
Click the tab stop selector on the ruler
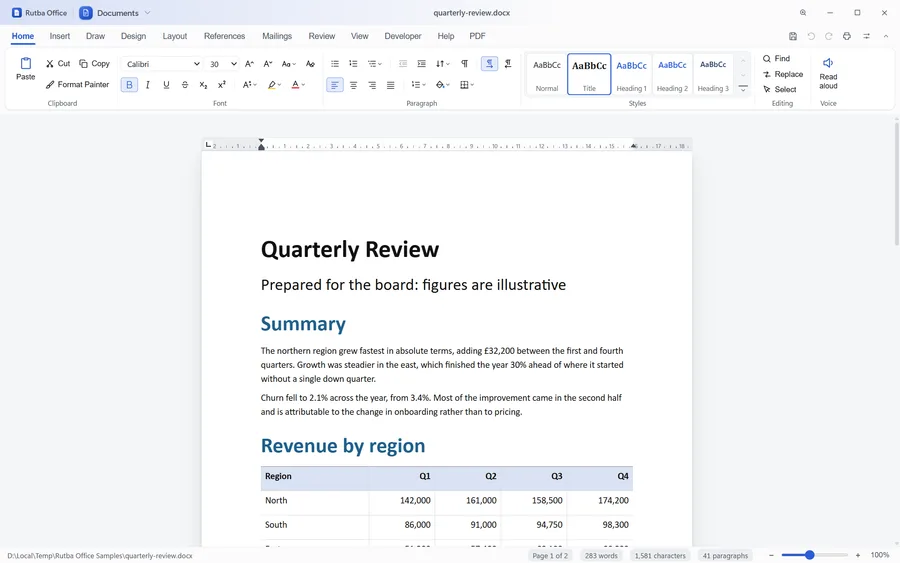pyautogui.click(x=208, y=145)
